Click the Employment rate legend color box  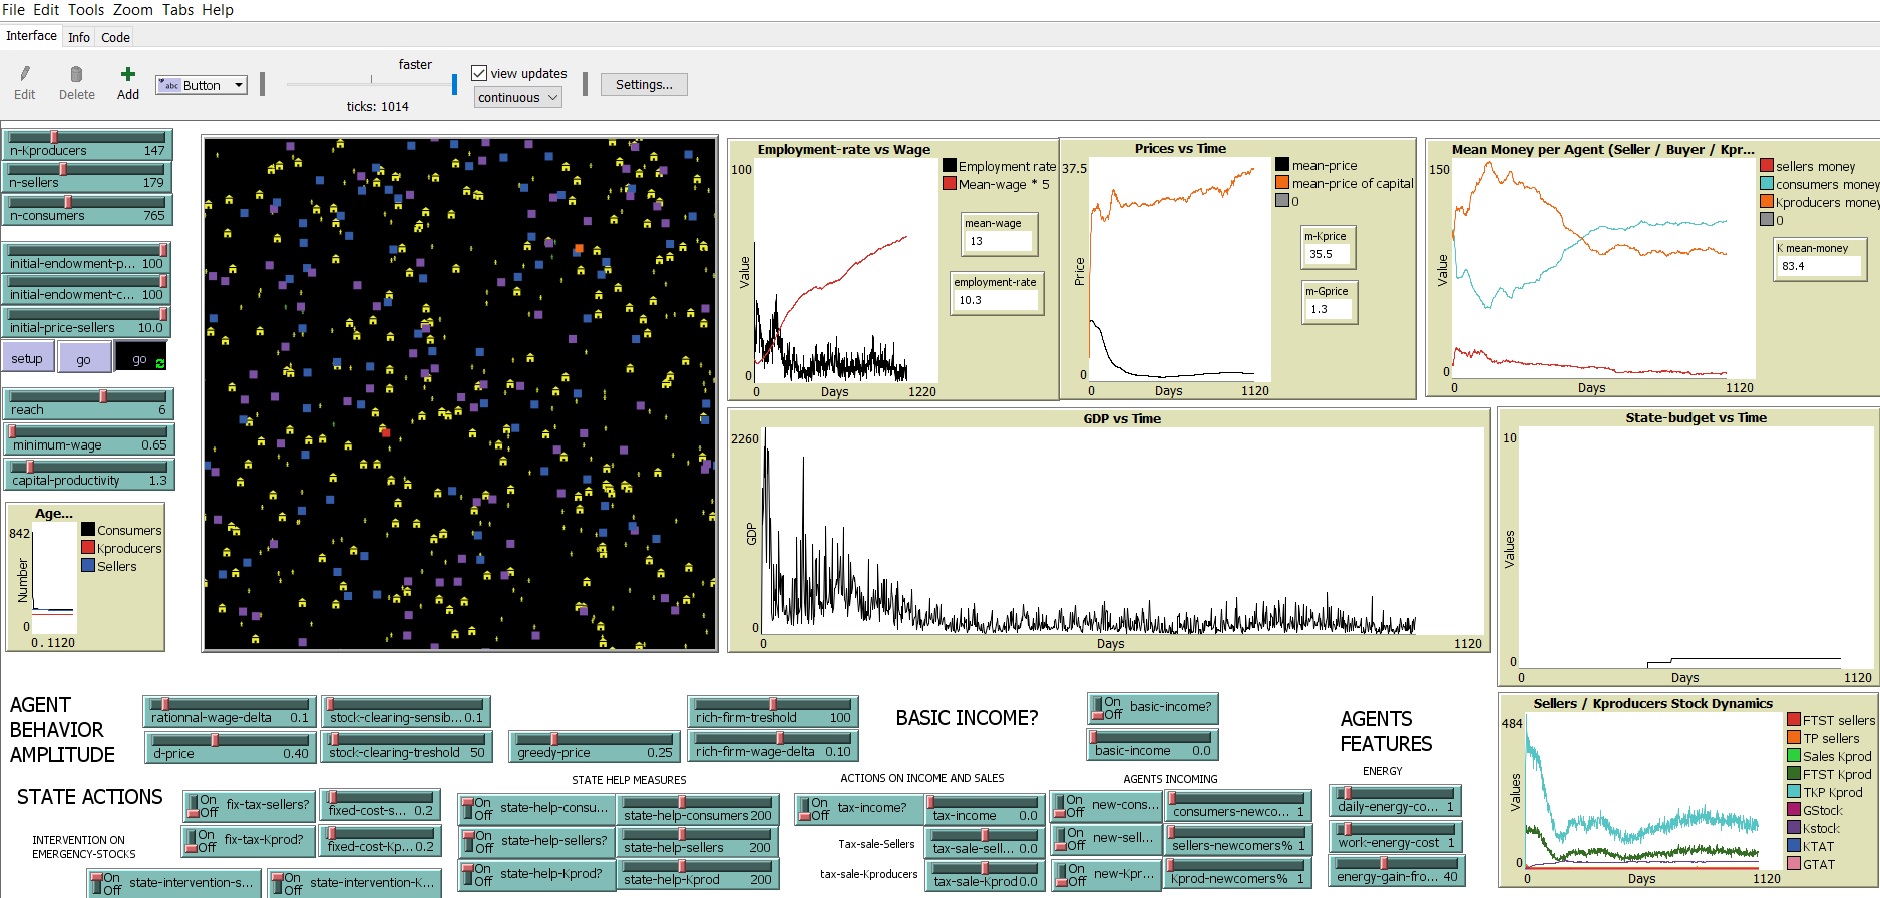[x=950, y=166]
